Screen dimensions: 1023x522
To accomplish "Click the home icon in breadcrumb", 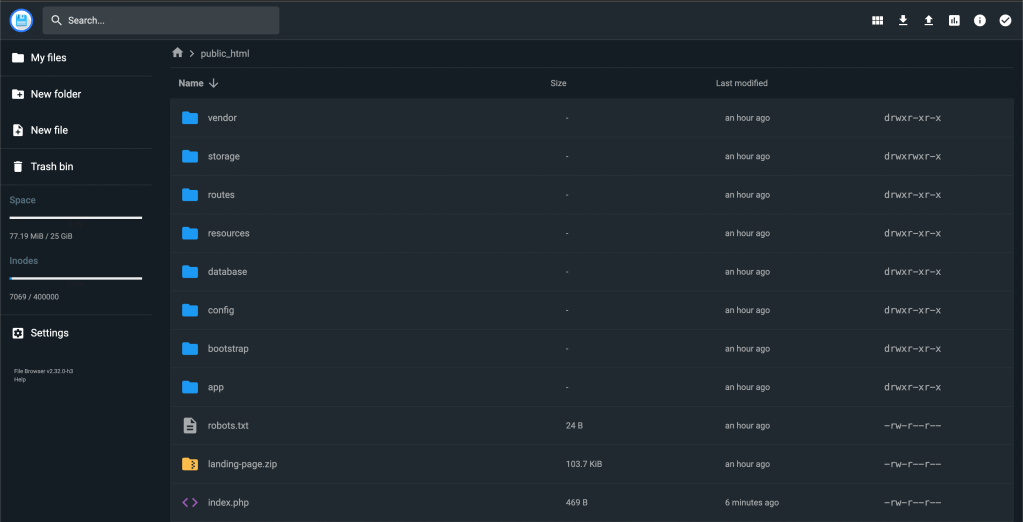I will (177, 53).
